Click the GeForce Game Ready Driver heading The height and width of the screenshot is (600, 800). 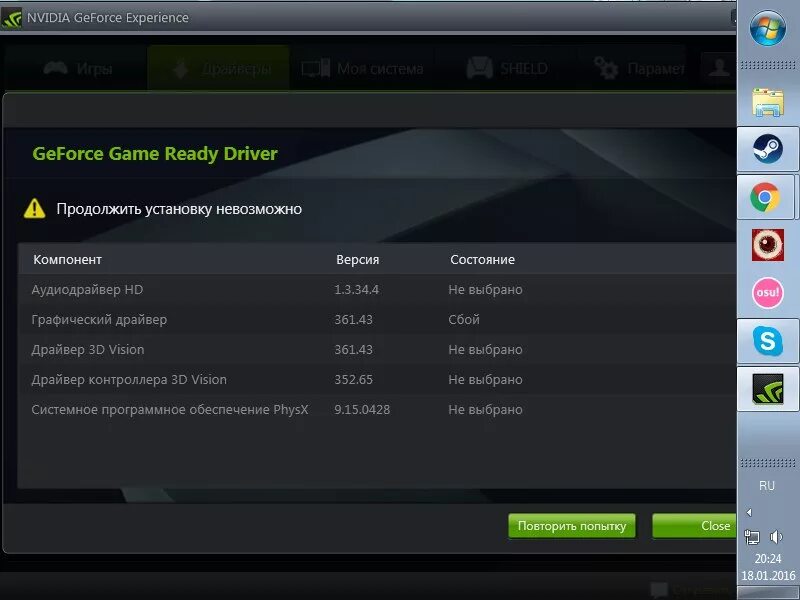155,154
